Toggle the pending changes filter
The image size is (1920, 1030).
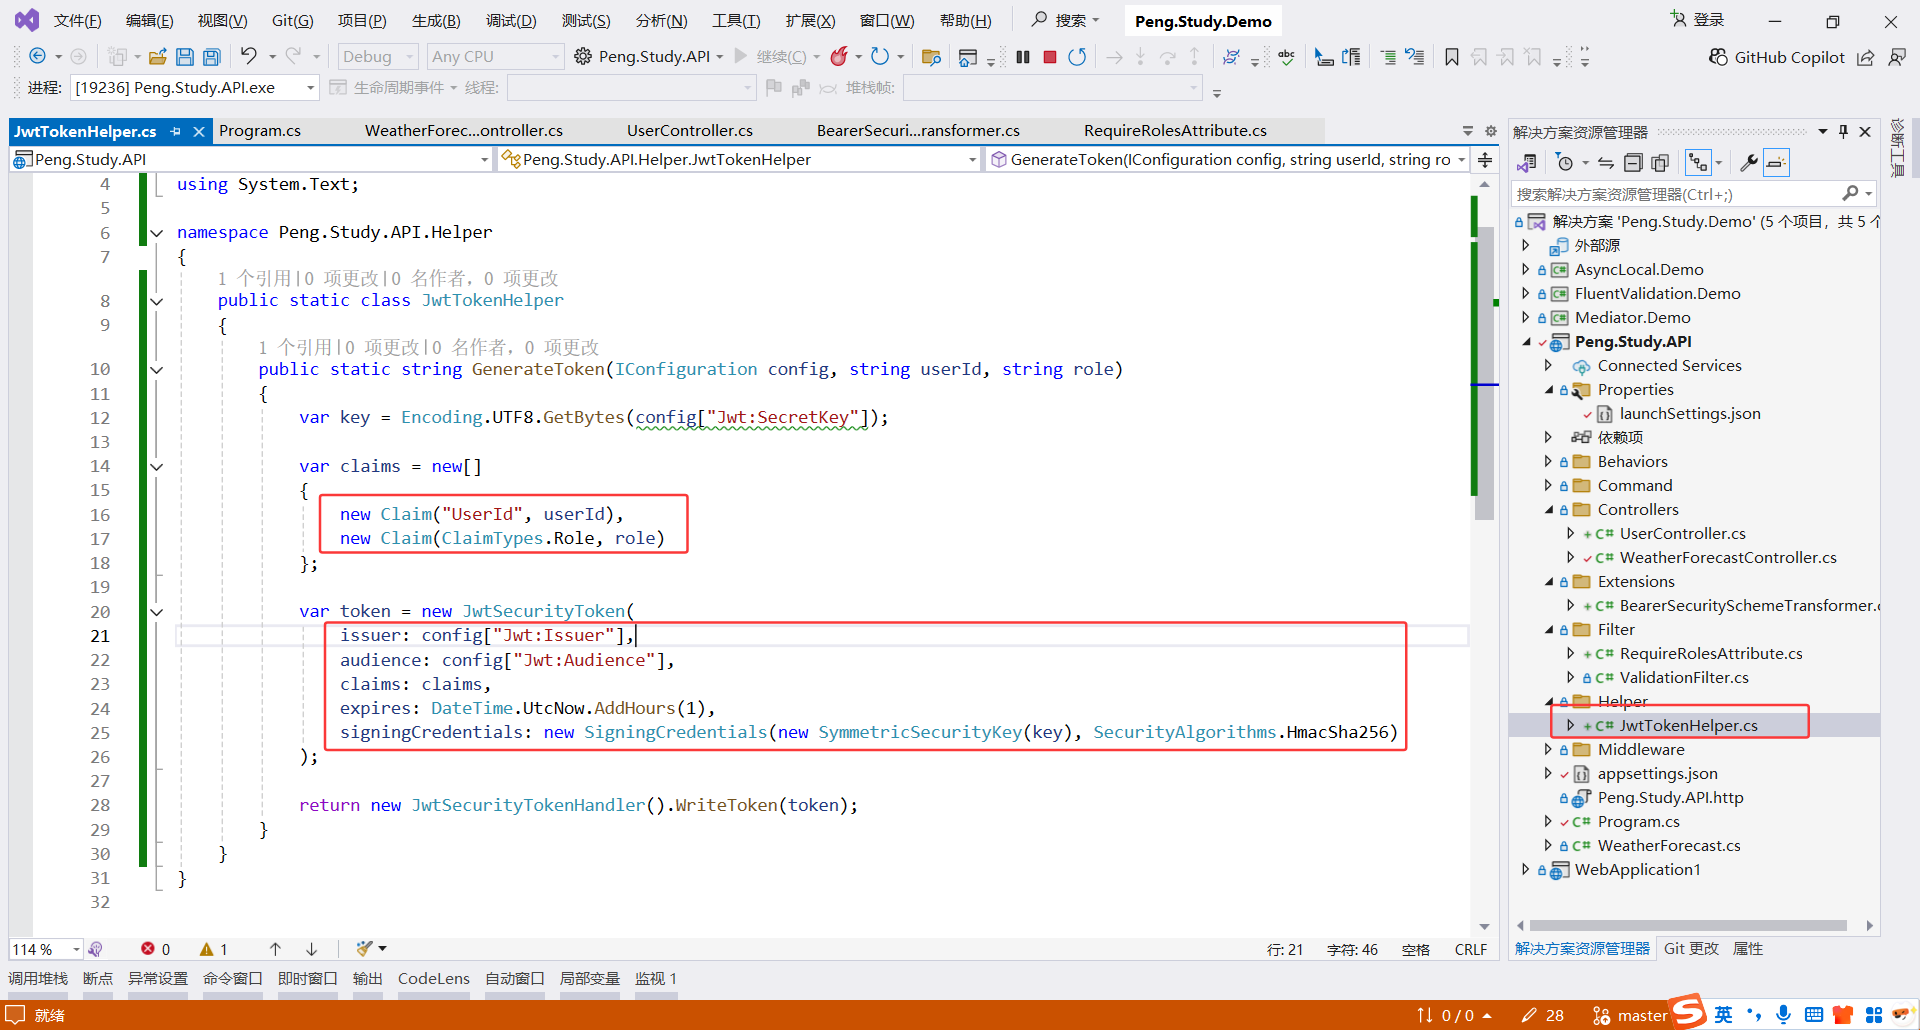point(1566,163)
